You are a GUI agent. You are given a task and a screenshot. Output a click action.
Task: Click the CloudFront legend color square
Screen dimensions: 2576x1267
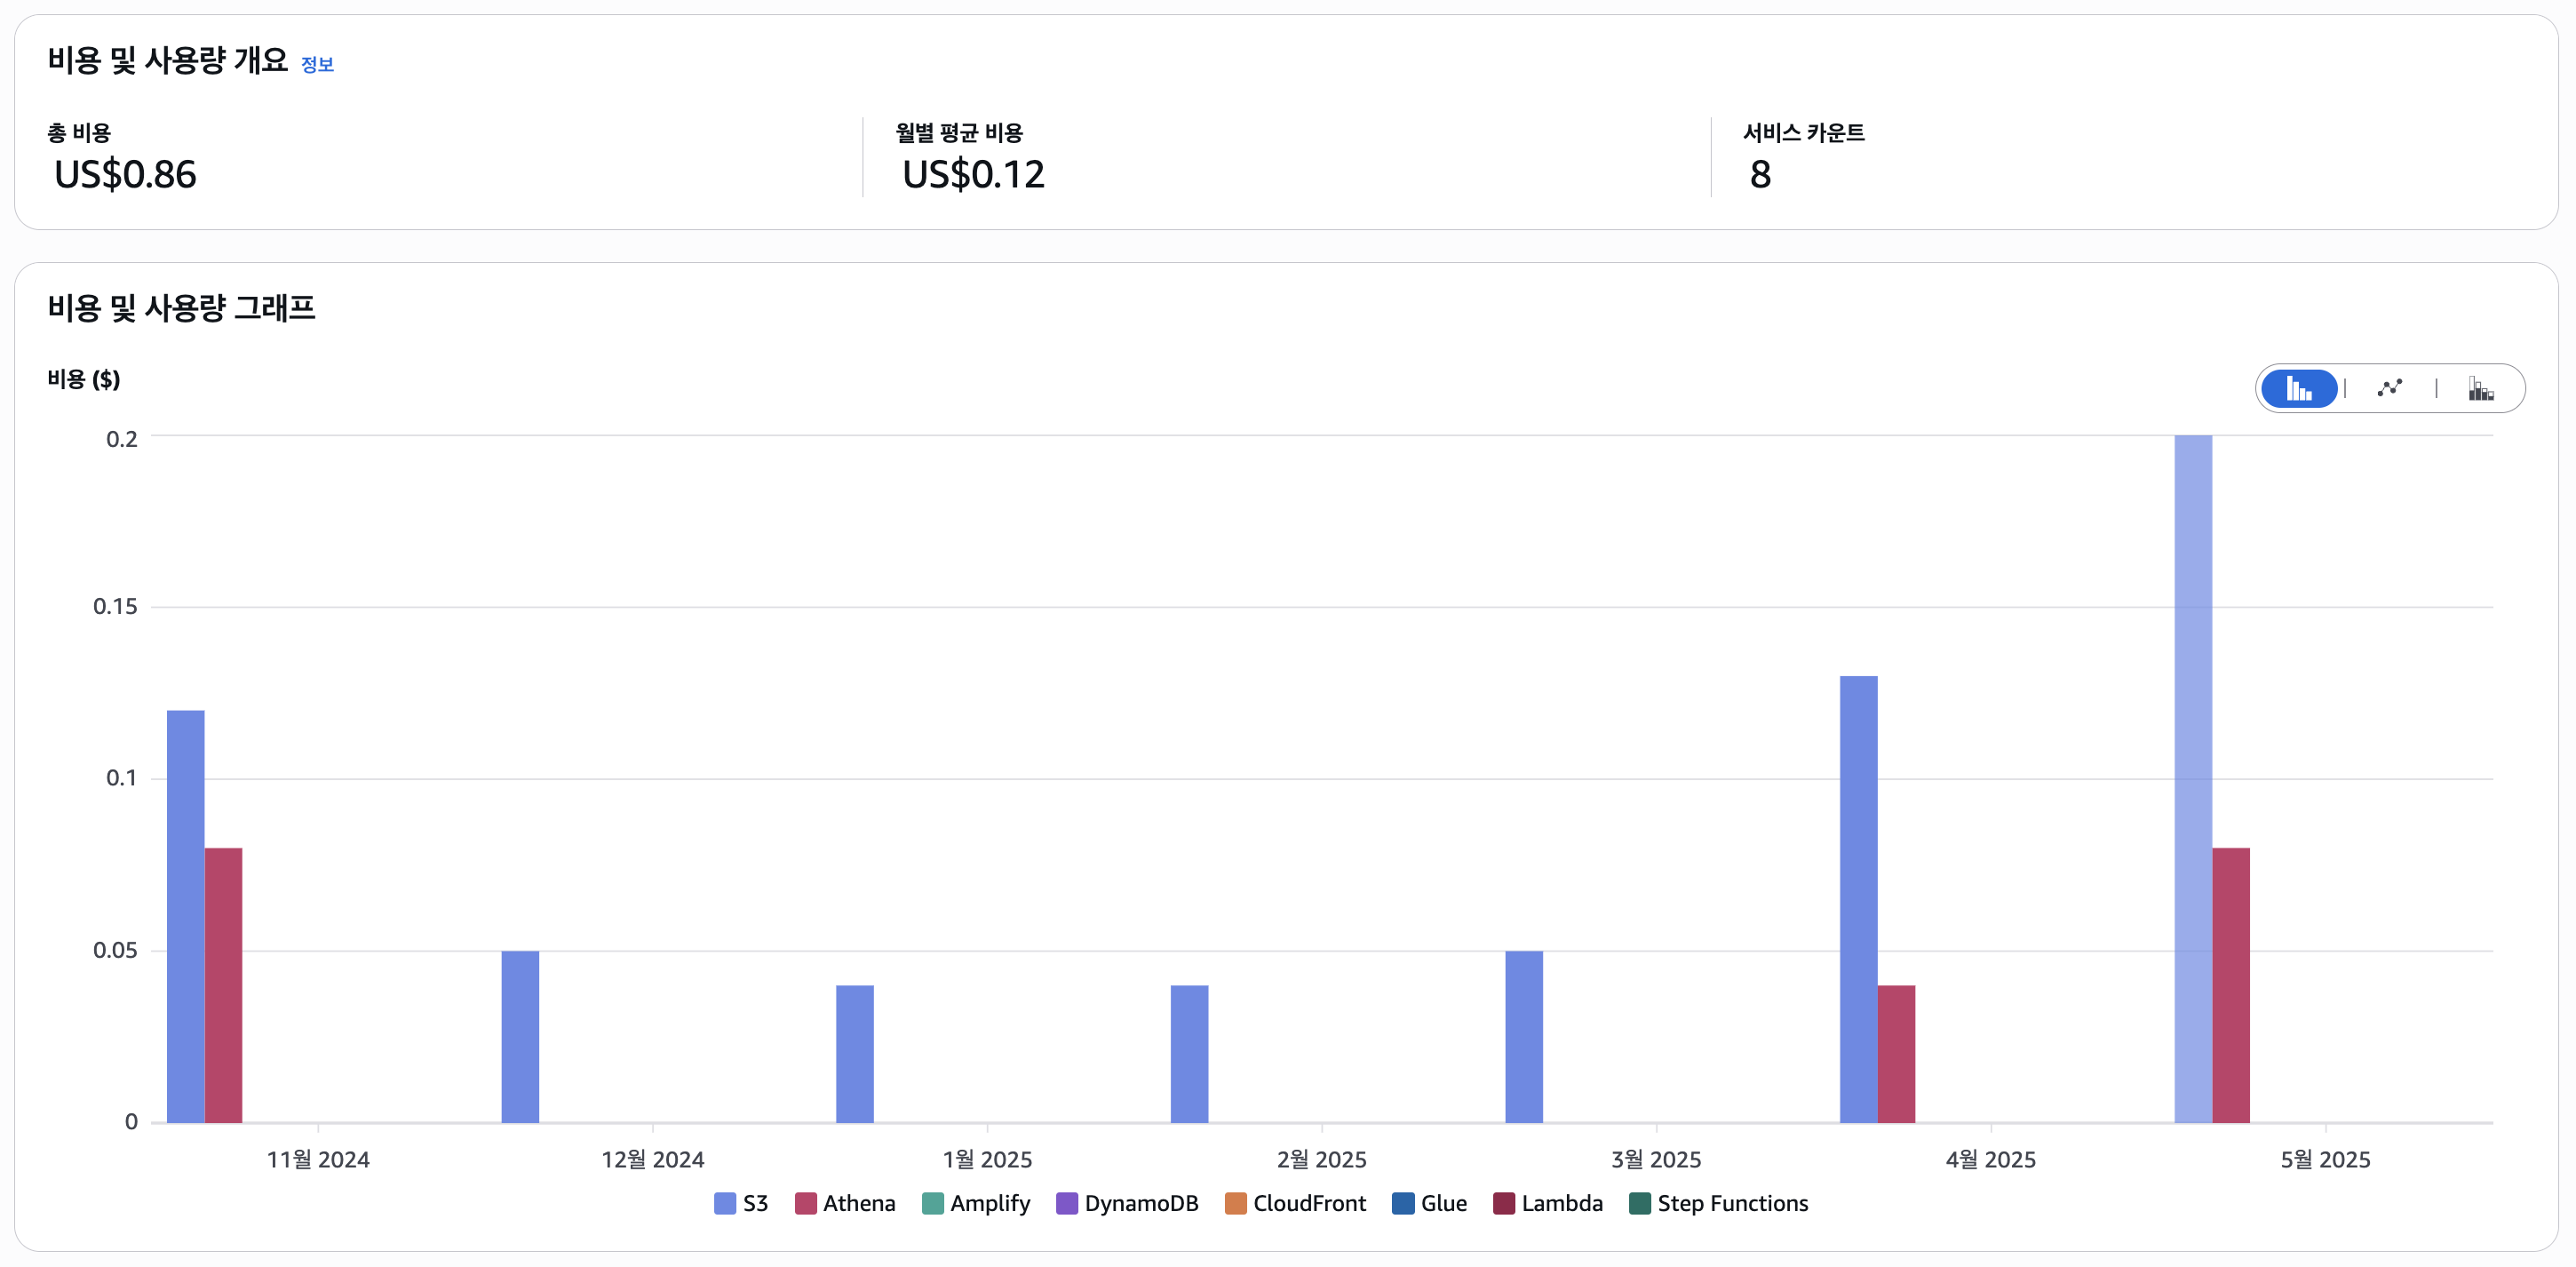coord(1235,1203)
